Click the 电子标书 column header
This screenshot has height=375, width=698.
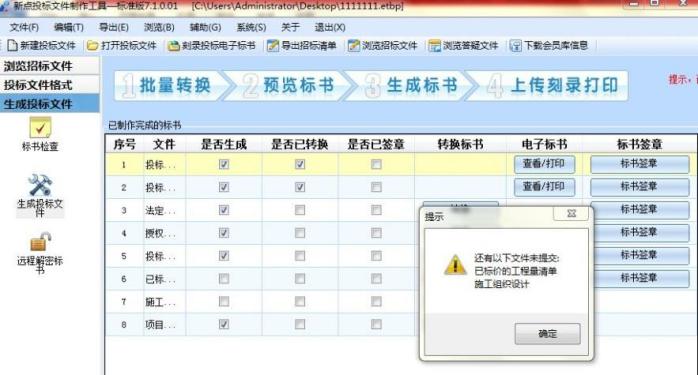(x=544, y=144)
